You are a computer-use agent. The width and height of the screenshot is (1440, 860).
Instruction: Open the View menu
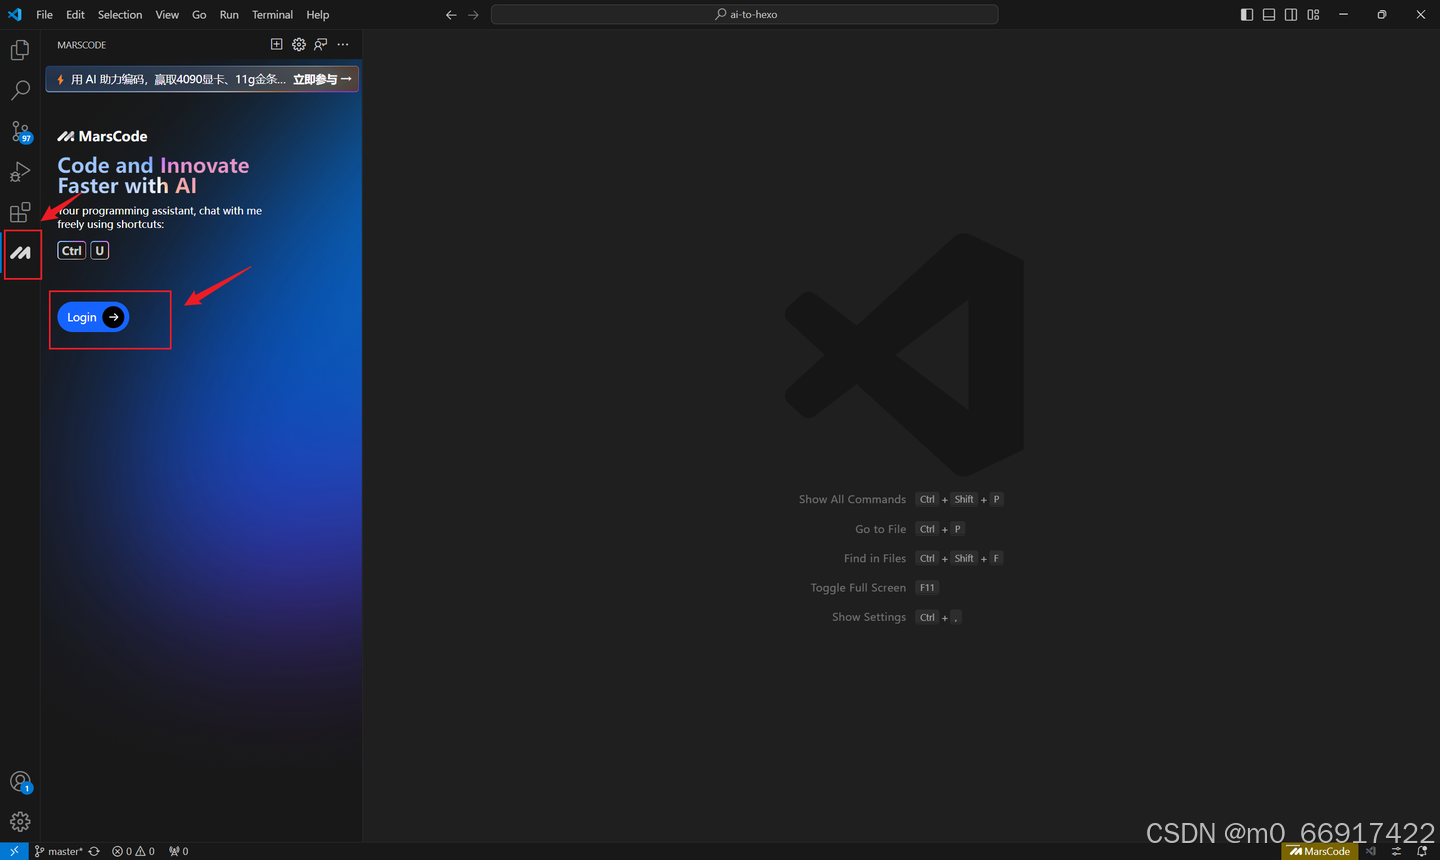point(167,14)
